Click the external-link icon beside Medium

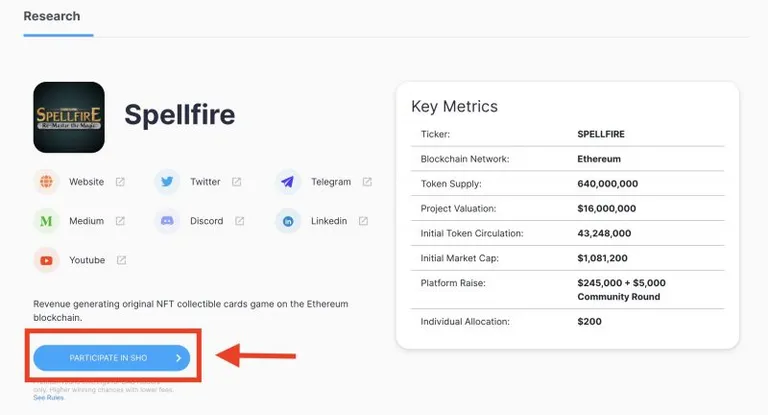click(x=120, y=221)
